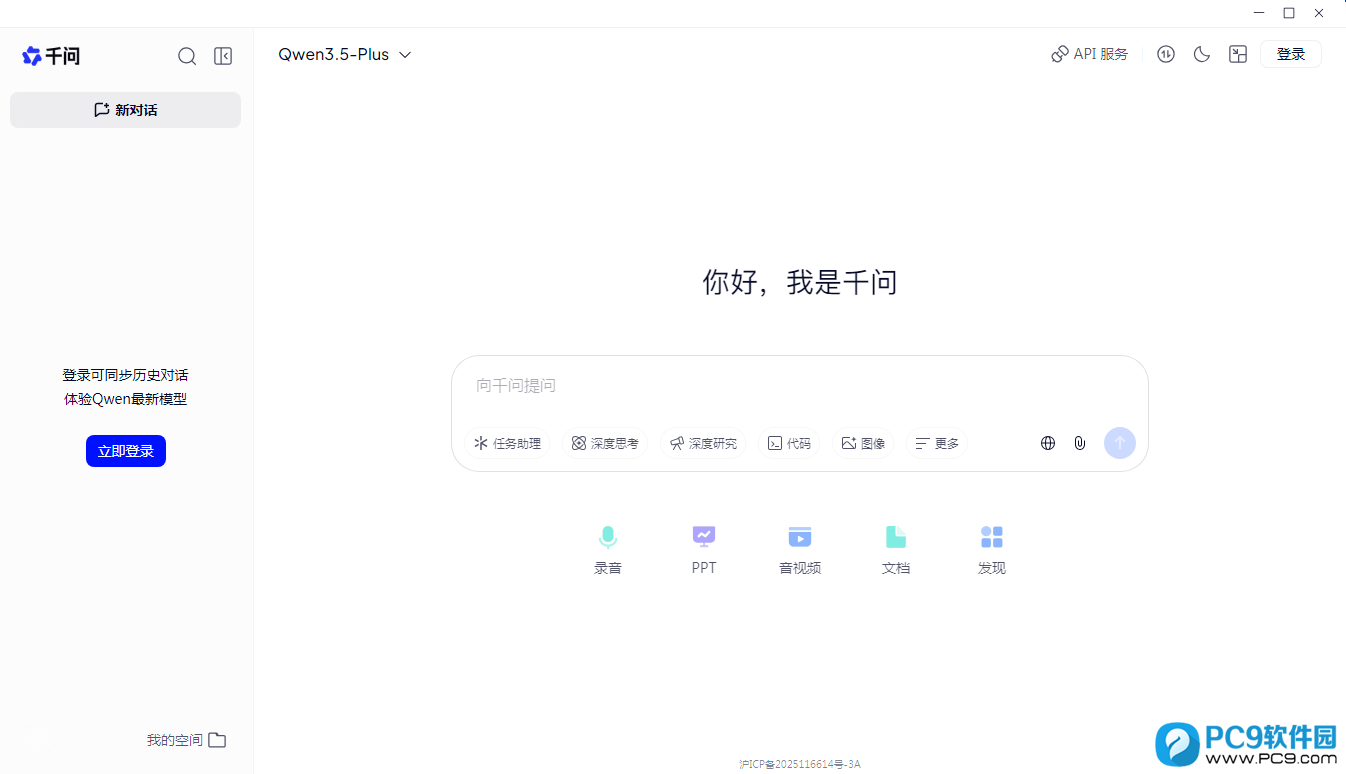Collapse the sidebar panel

[x=222, y=56]
